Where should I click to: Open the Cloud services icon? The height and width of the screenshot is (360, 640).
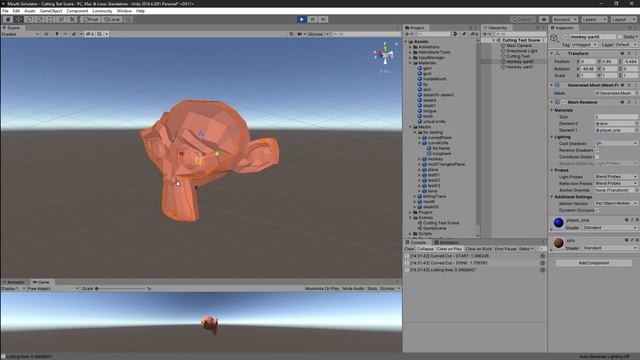click(544, 19)
